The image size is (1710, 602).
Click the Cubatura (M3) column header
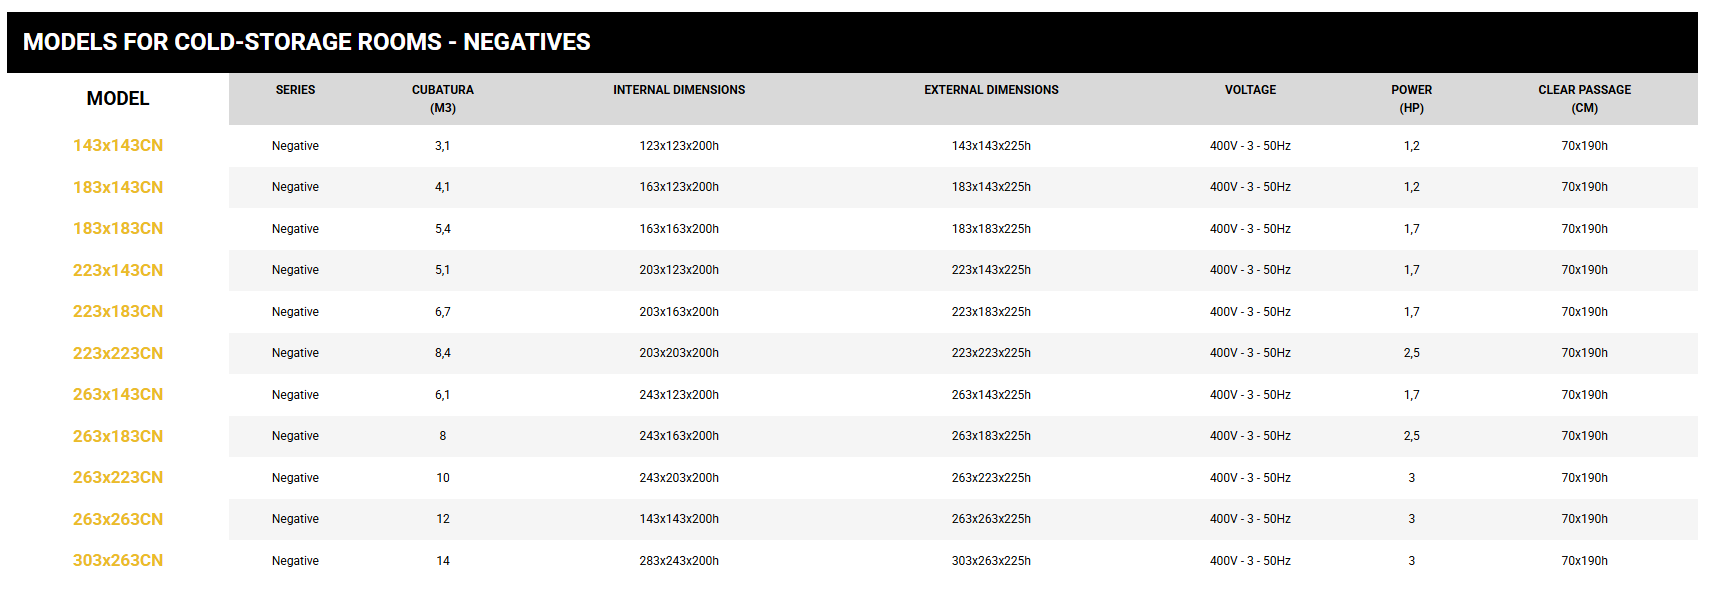click(x=443, y=99)
